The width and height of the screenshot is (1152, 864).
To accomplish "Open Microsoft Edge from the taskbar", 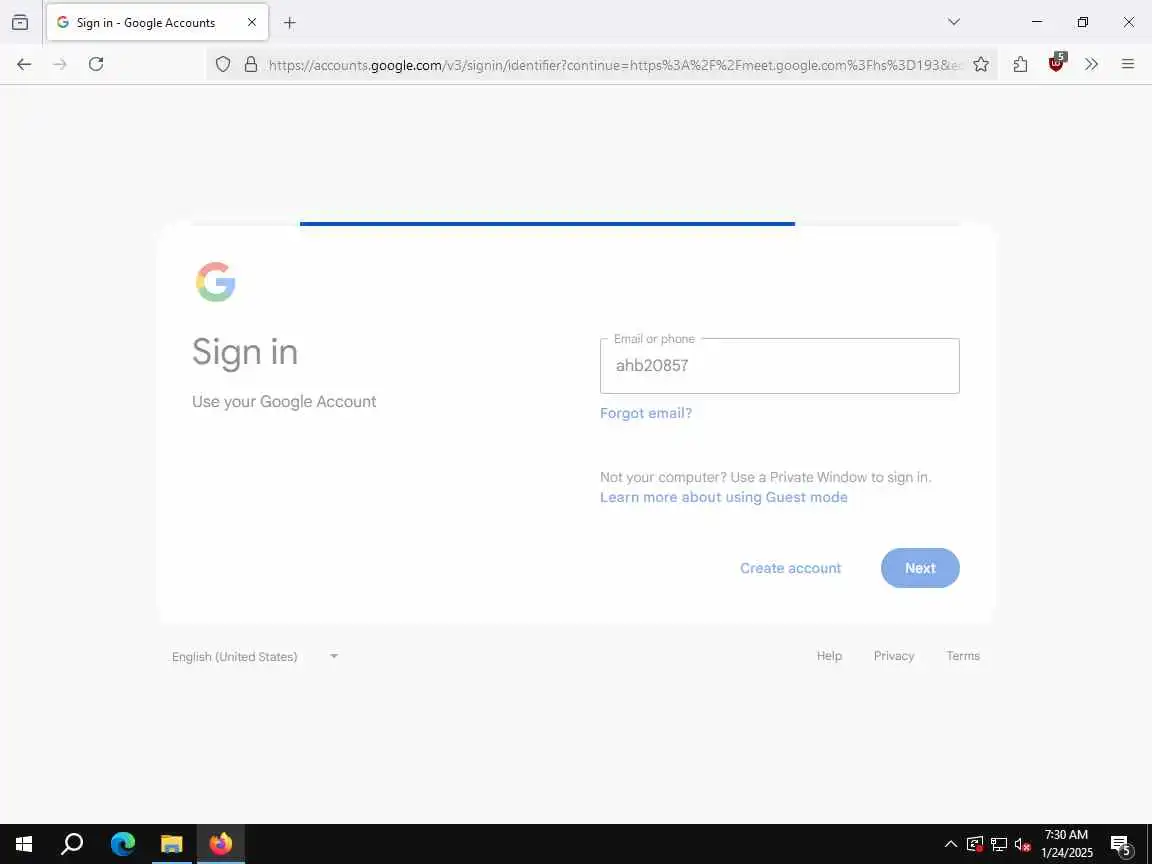I will point(123,843).
